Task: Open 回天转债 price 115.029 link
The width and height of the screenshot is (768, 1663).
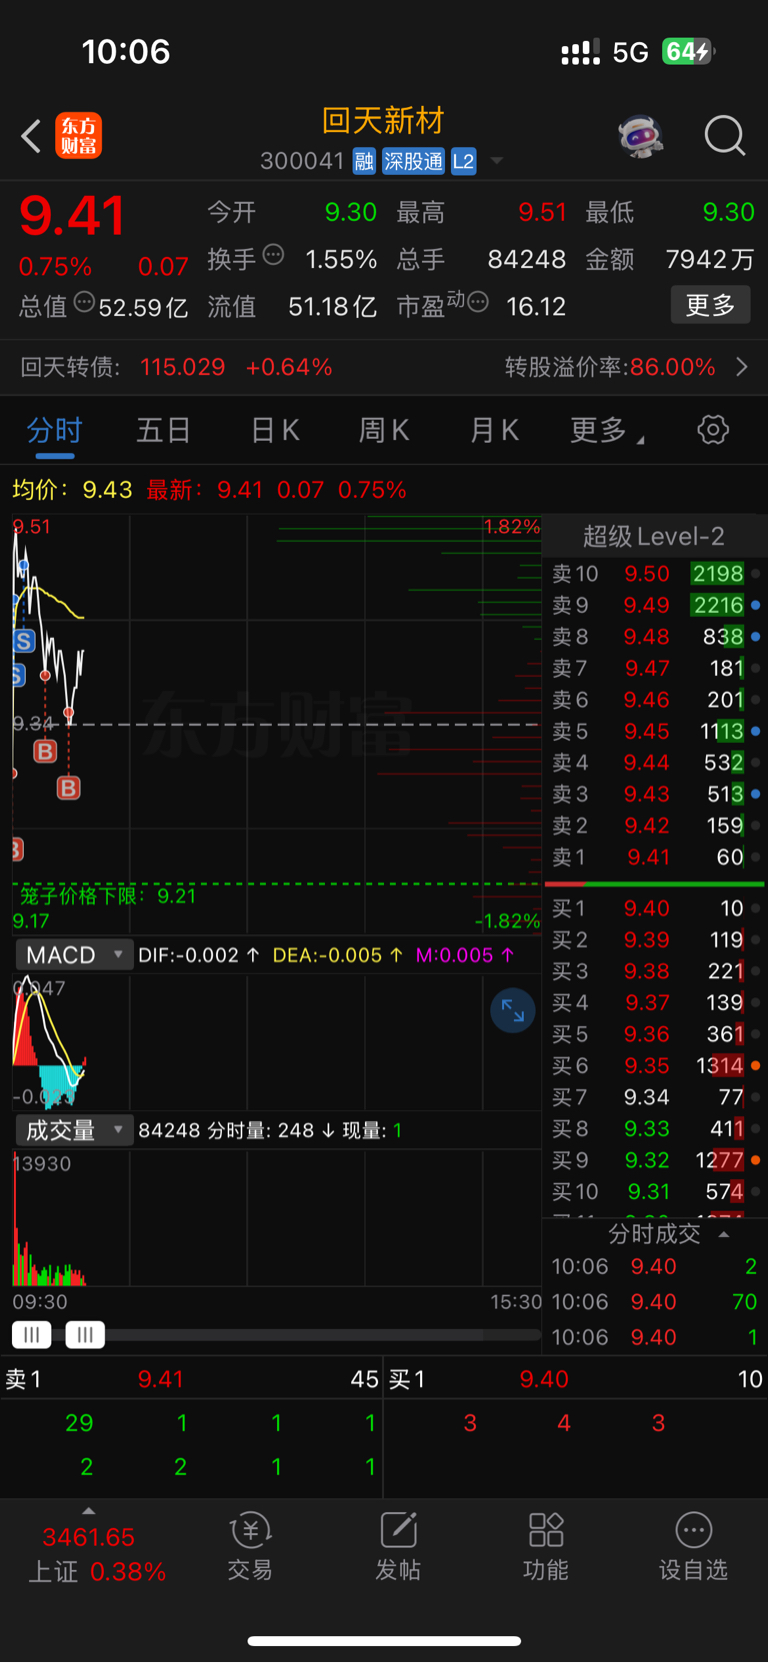Action: [183, 367]
